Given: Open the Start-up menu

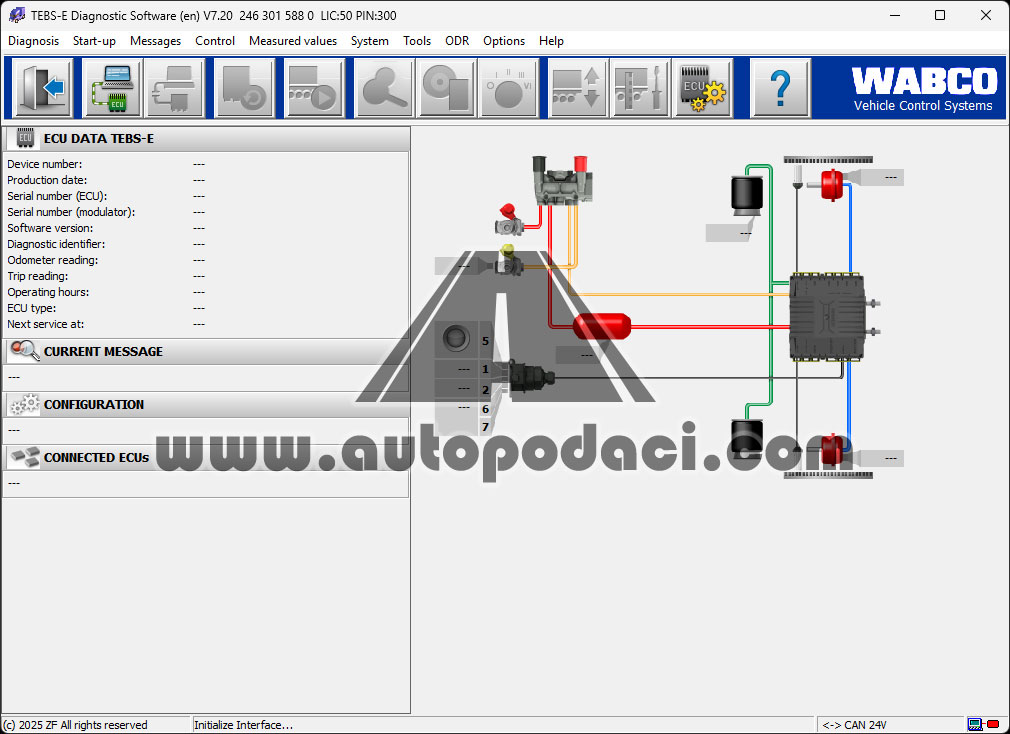Looking at the screenshot, I should click(x=94, y=41).
